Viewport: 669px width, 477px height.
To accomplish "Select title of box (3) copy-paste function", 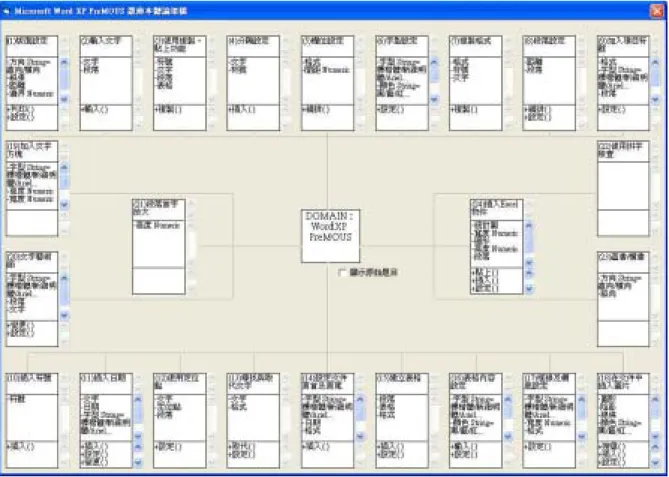I will click(x=179, y=45).
